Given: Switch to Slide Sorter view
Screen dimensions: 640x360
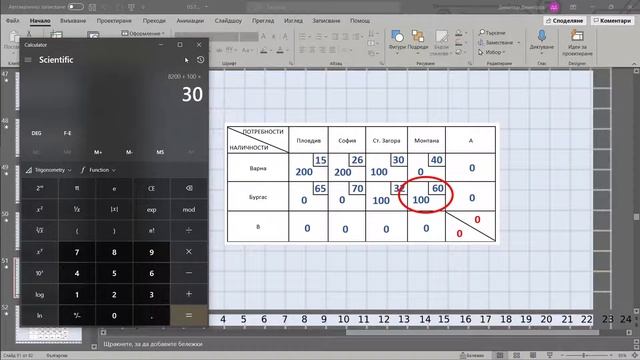Looking at the screenshot, I should pos(516,356).
